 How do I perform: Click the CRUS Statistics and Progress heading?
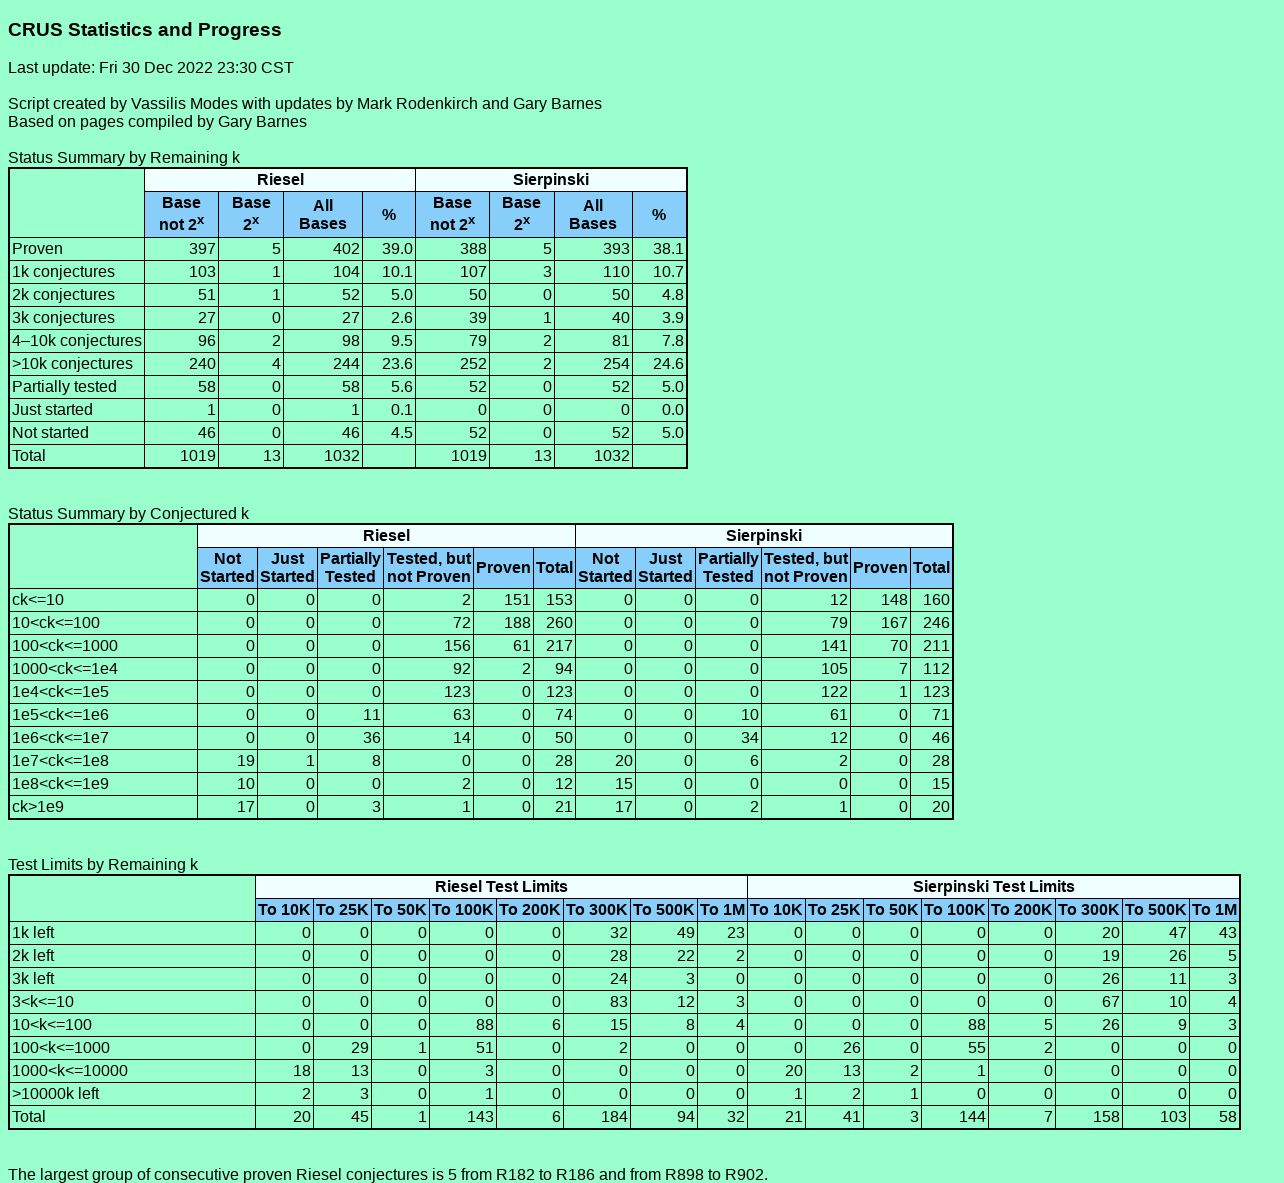click(x=145, y=30)
